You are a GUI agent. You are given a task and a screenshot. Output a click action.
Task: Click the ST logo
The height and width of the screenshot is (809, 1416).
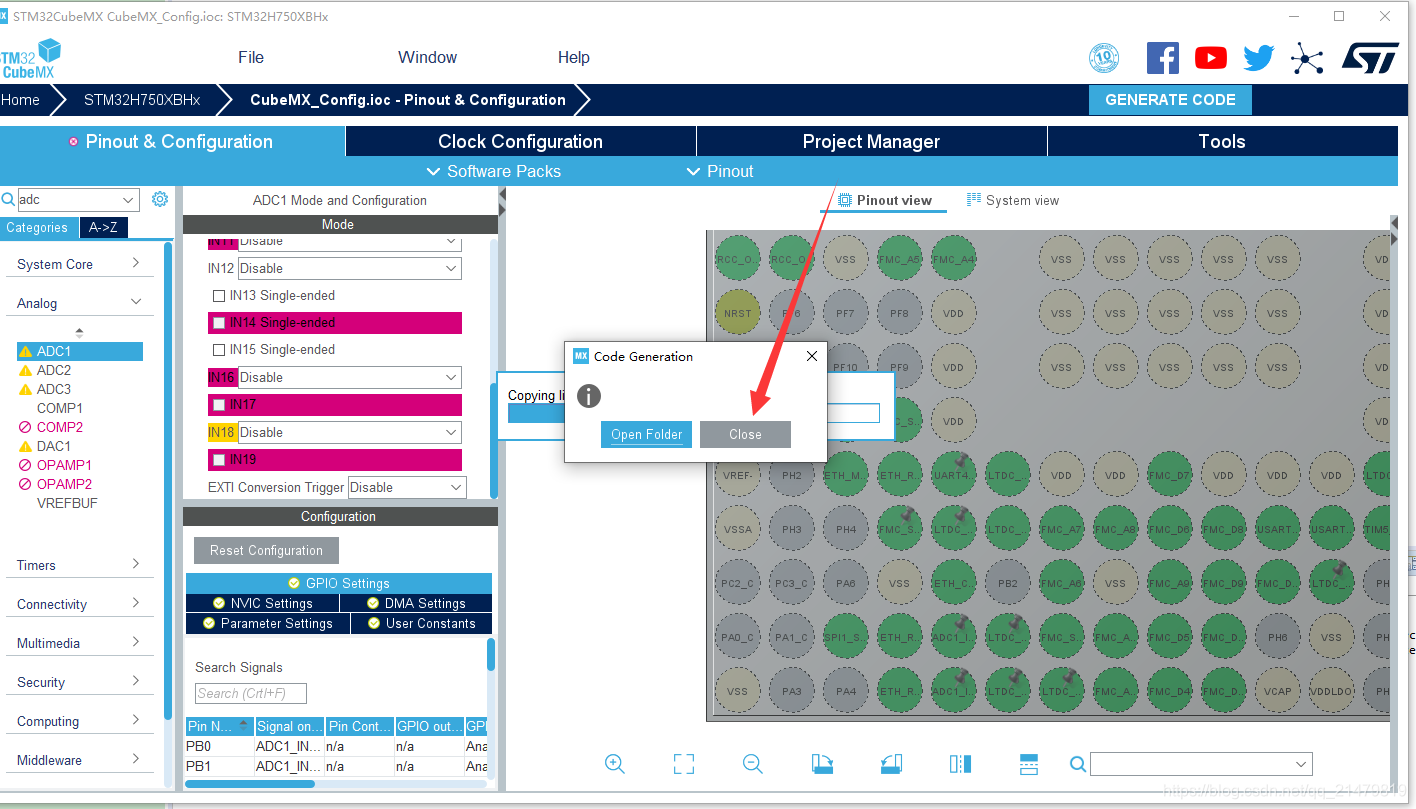(x=1369, y=58)
